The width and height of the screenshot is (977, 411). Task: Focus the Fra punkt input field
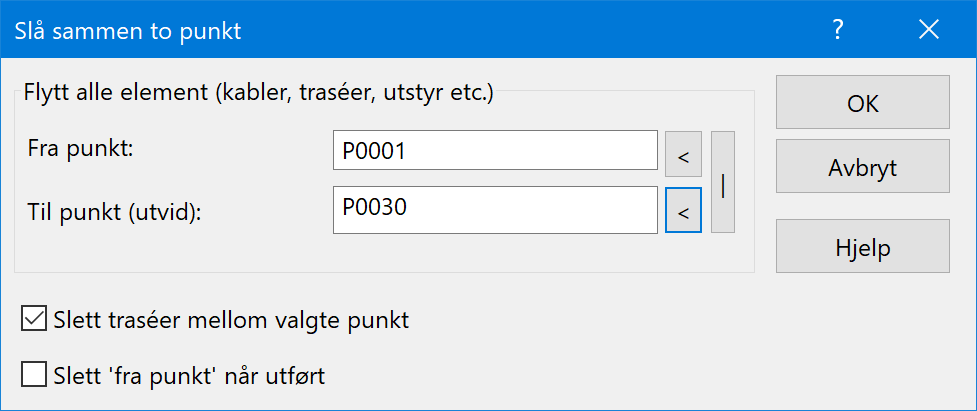coord(495,150)
